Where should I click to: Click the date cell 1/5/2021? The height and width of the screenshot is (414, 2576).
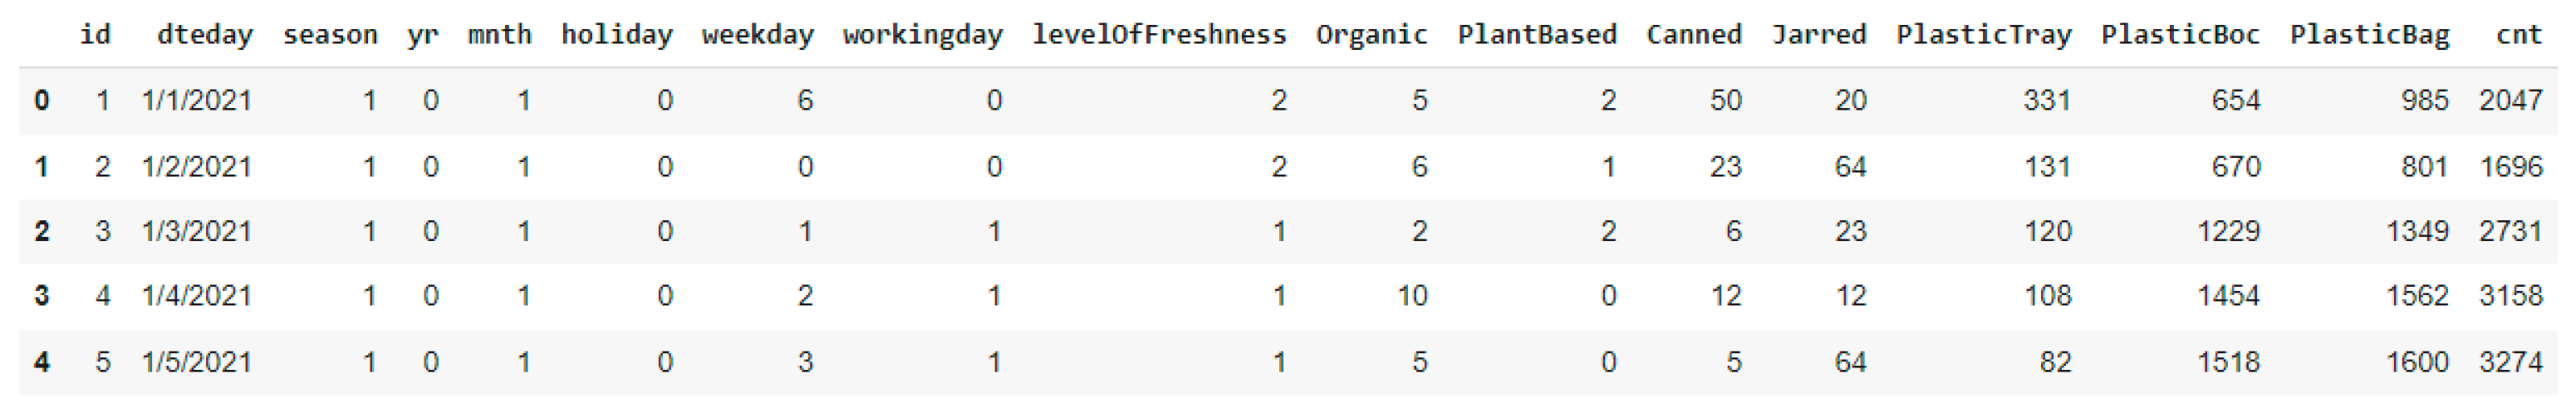(x=197, y=362)
